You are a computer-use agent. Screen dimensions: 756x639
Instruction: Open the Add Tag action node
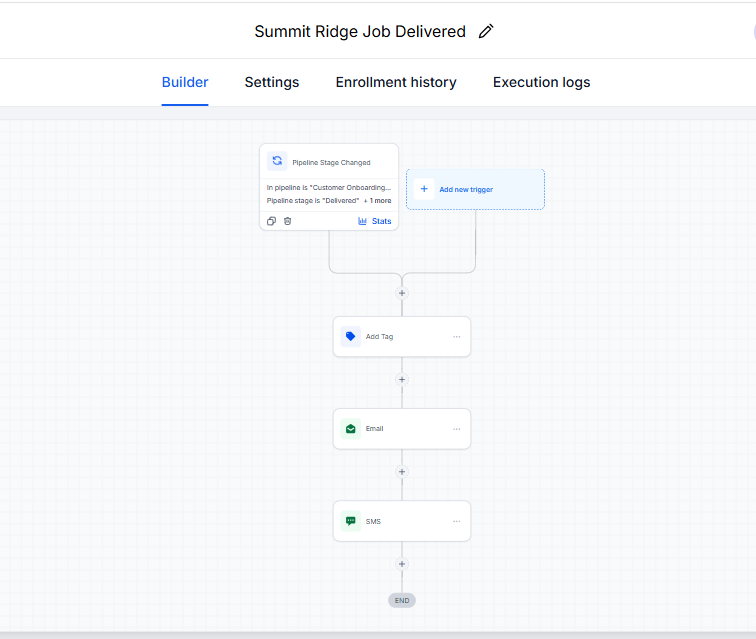pos(402,337)
